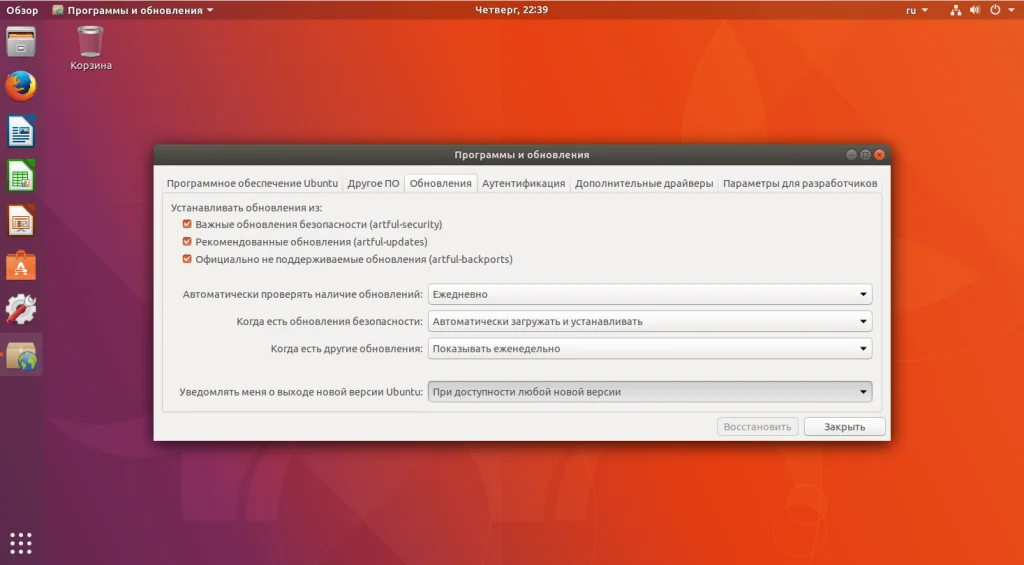The height and width of the screenshot is (565, 1024).
Task: Click the Устанавливать обновления из: label
Action: (x=247, y=208)
